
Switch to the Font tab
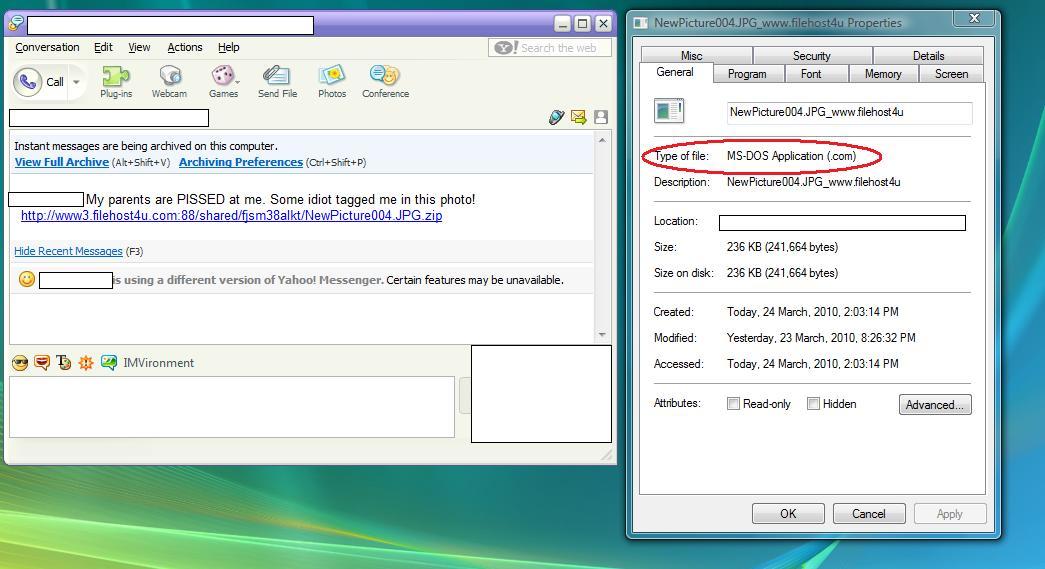[811, 74]
